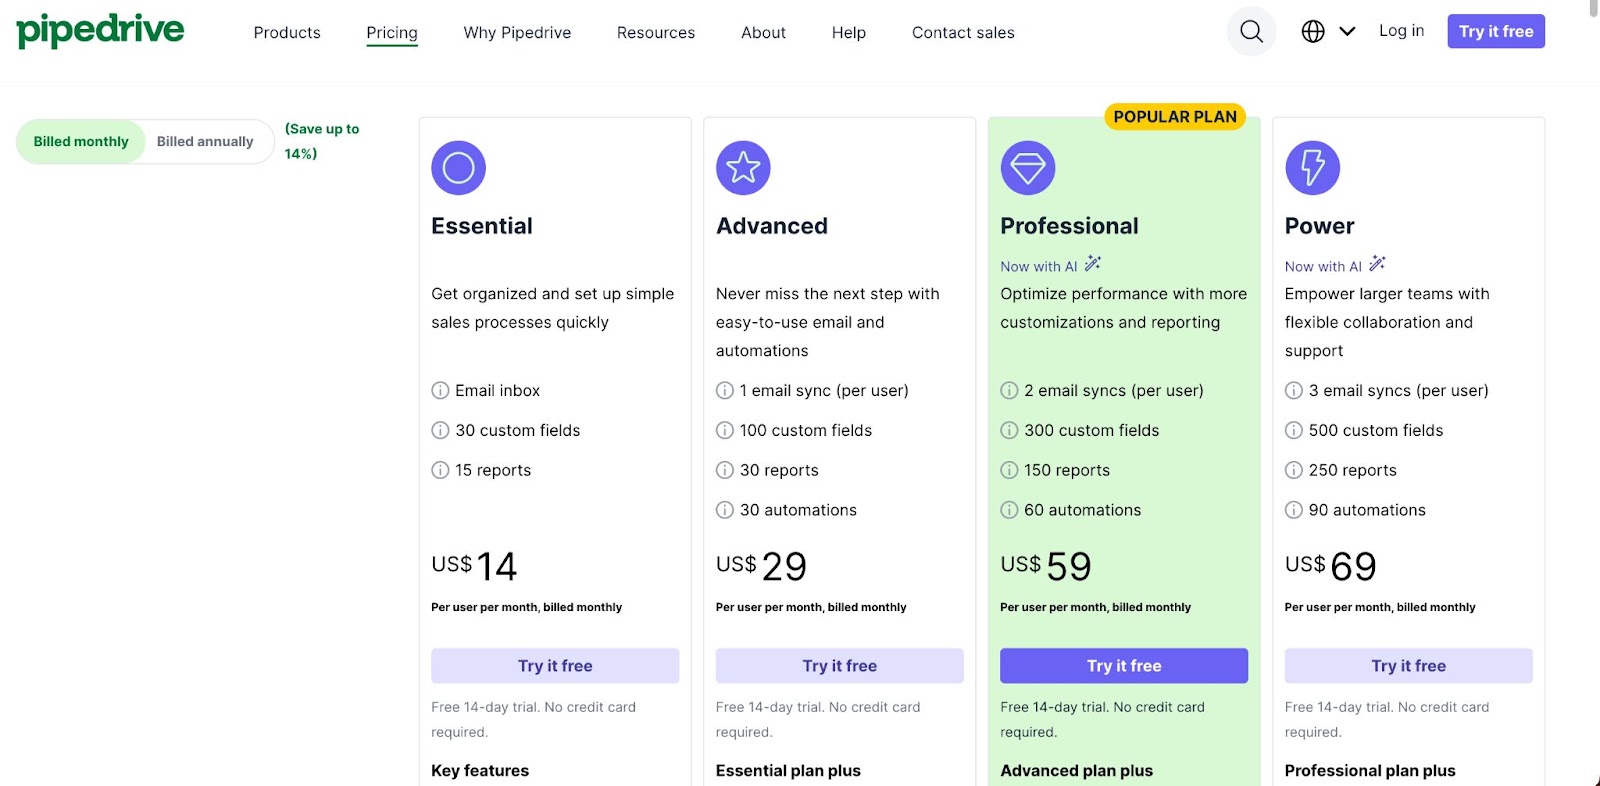Click the page vertical scrollbar
The image size is (1600, 786).
tap(1594, 10)
